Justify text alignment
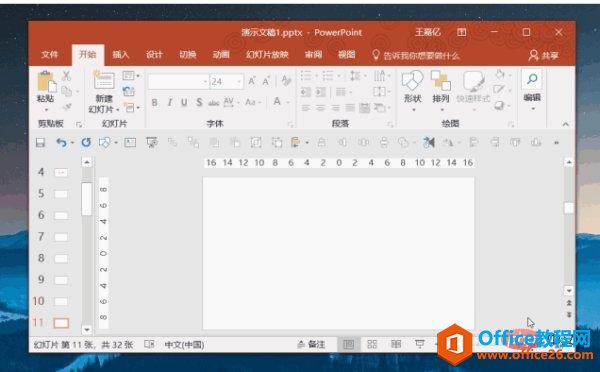Viewport: 600px width, 372px height. point(350,108)
